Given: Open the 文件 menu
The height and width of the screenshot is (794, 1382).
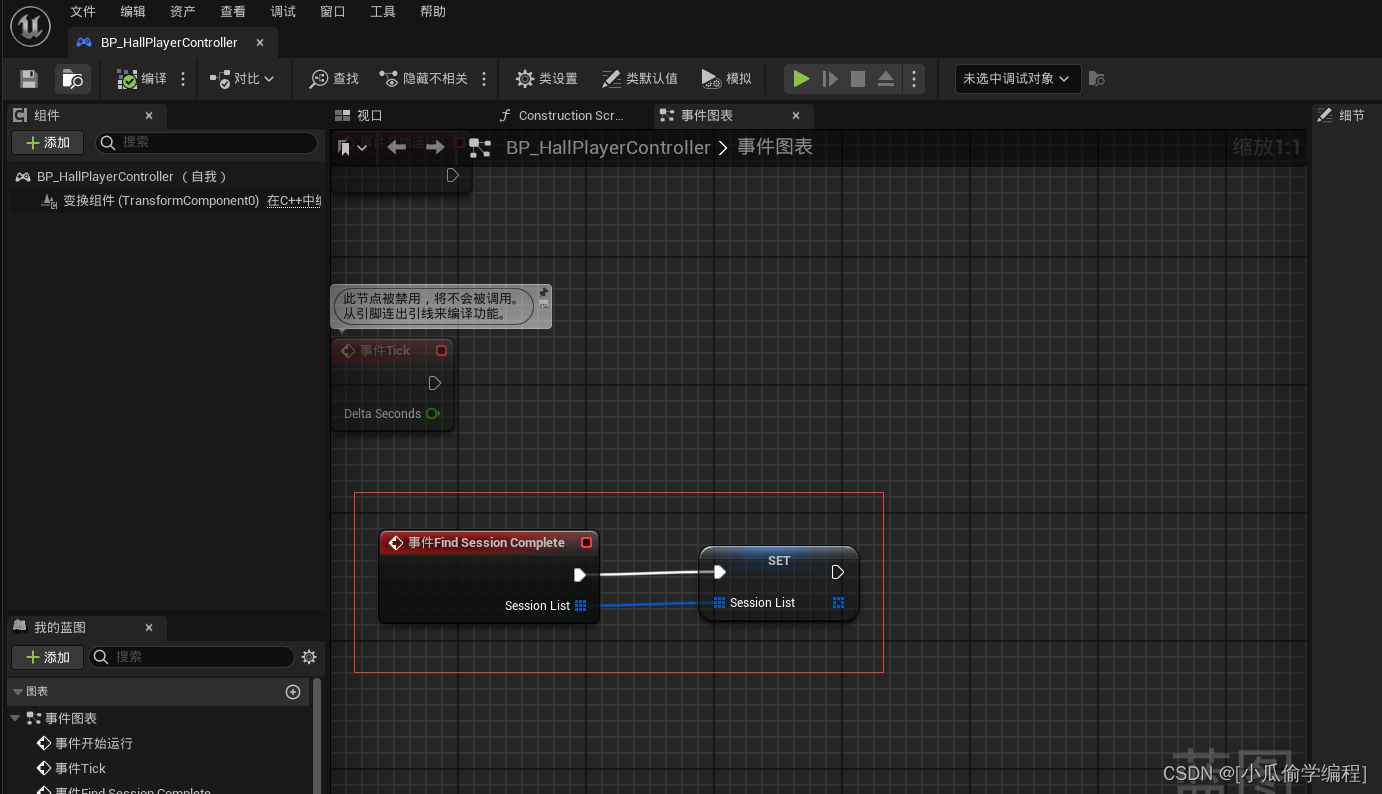Looking at the screenshot, I should 83,12.
